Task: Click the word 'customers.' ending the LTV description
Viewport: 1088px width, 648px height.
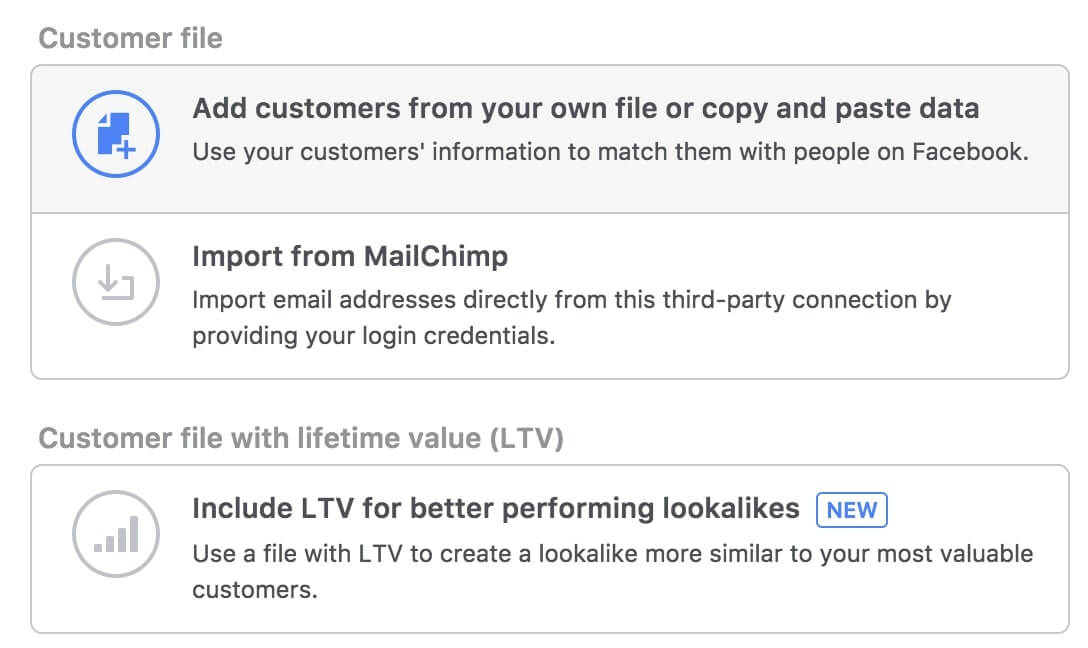Action: tap(254, 590)
